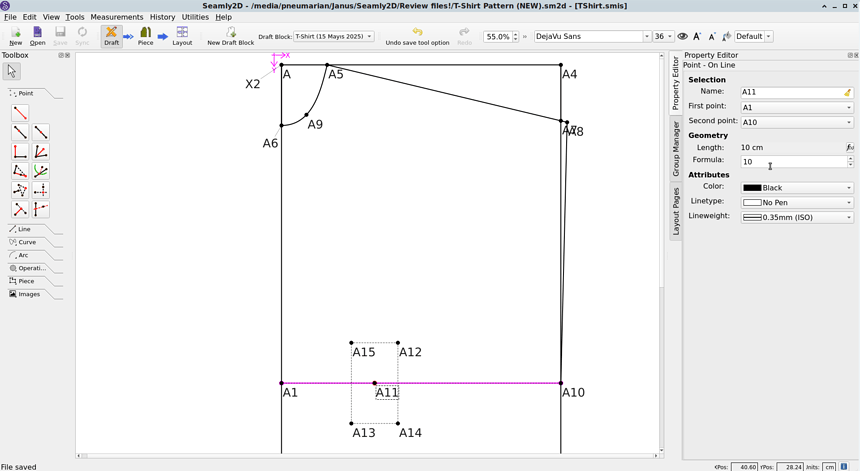This screenshot has height=471, width=860.
Task: Select the Point along perpendicular tool
Action: pyautogui.click(x=20, y=151)
